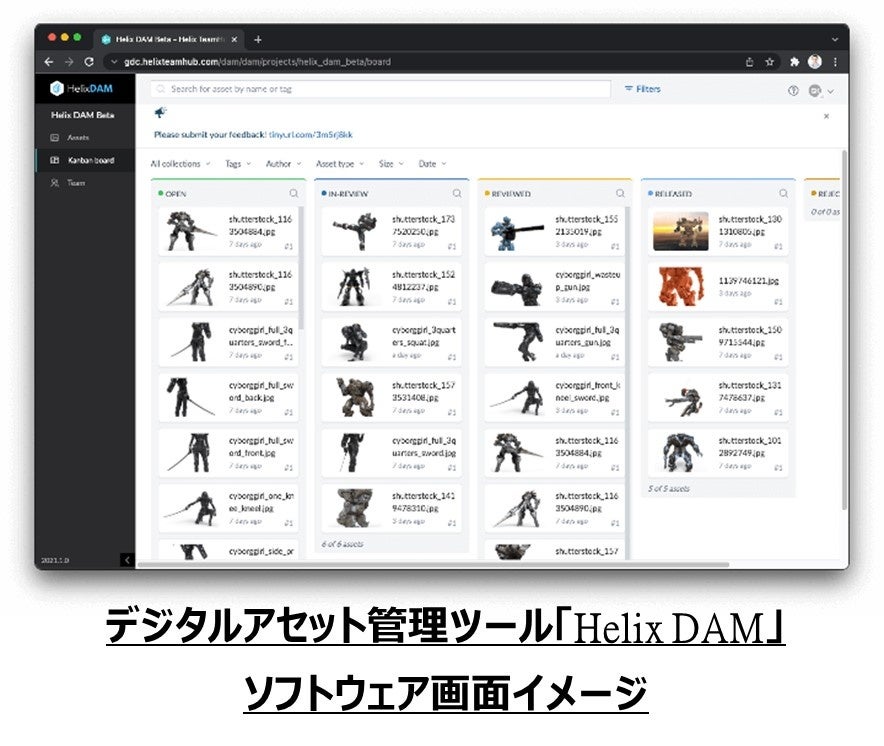
Task: Open shutterstock_1573531408.jpg card in IN-REVIEW
Action: coord(391,398)
